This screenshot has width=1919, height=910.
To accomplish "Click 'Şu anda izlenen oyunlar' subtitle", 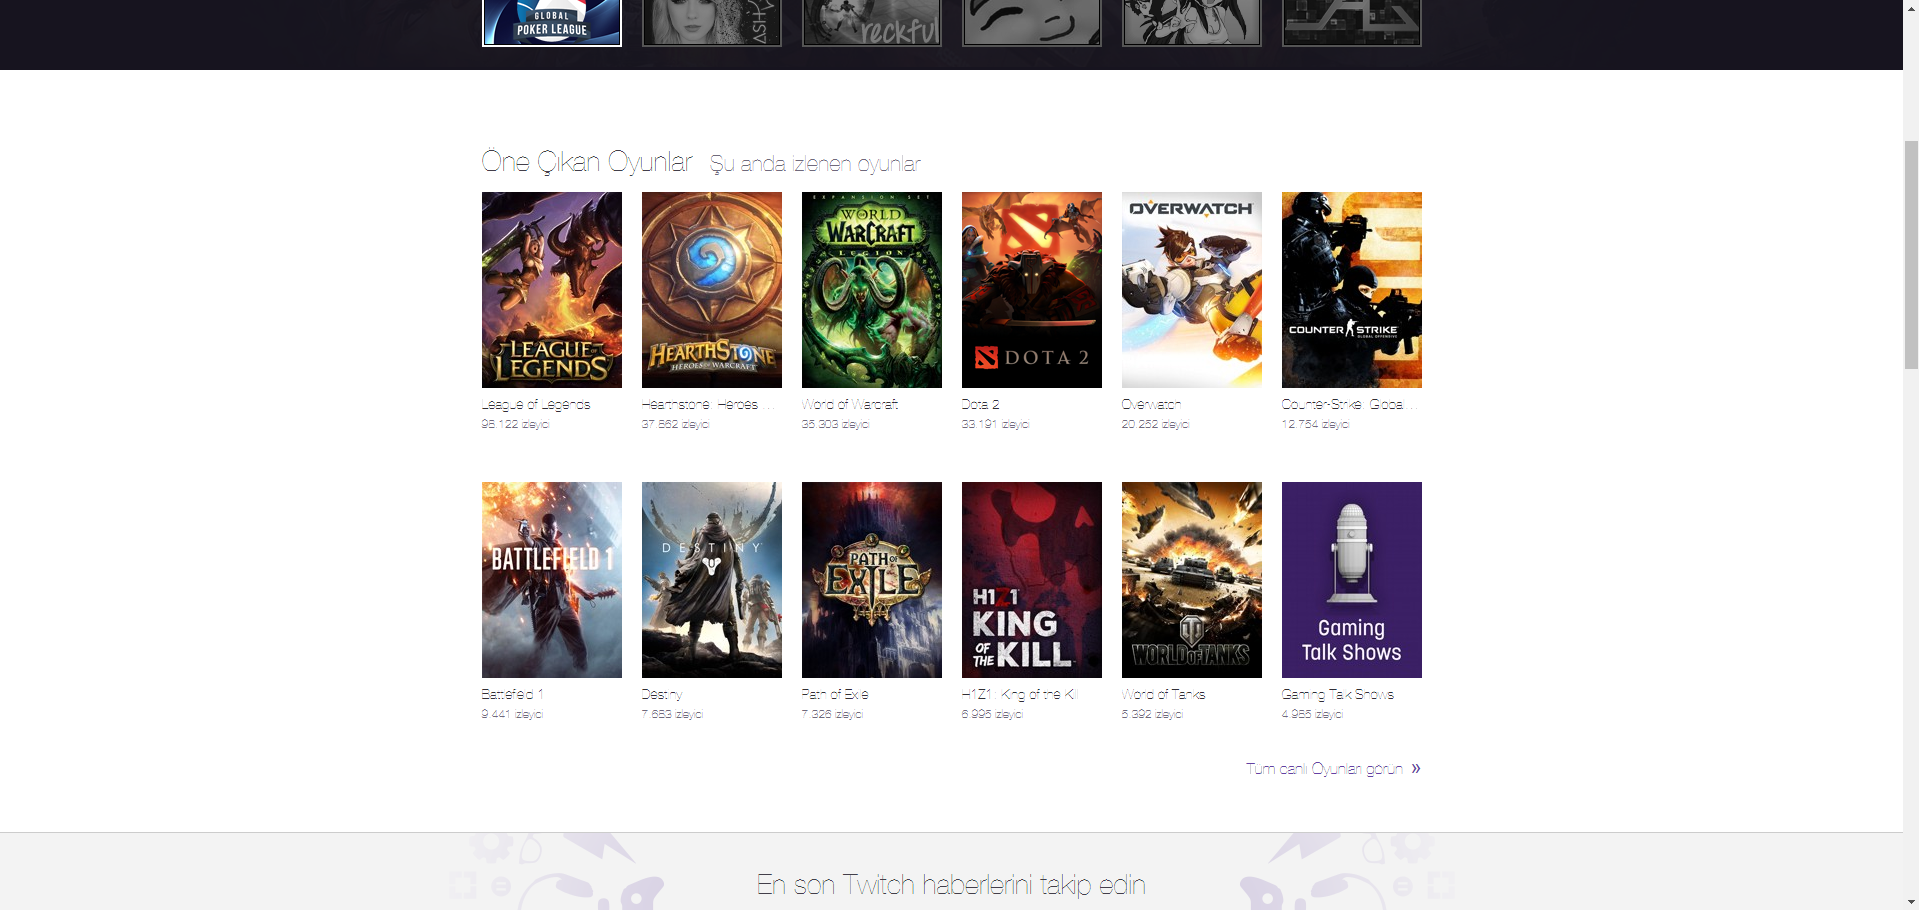I will tap(815, 164).
